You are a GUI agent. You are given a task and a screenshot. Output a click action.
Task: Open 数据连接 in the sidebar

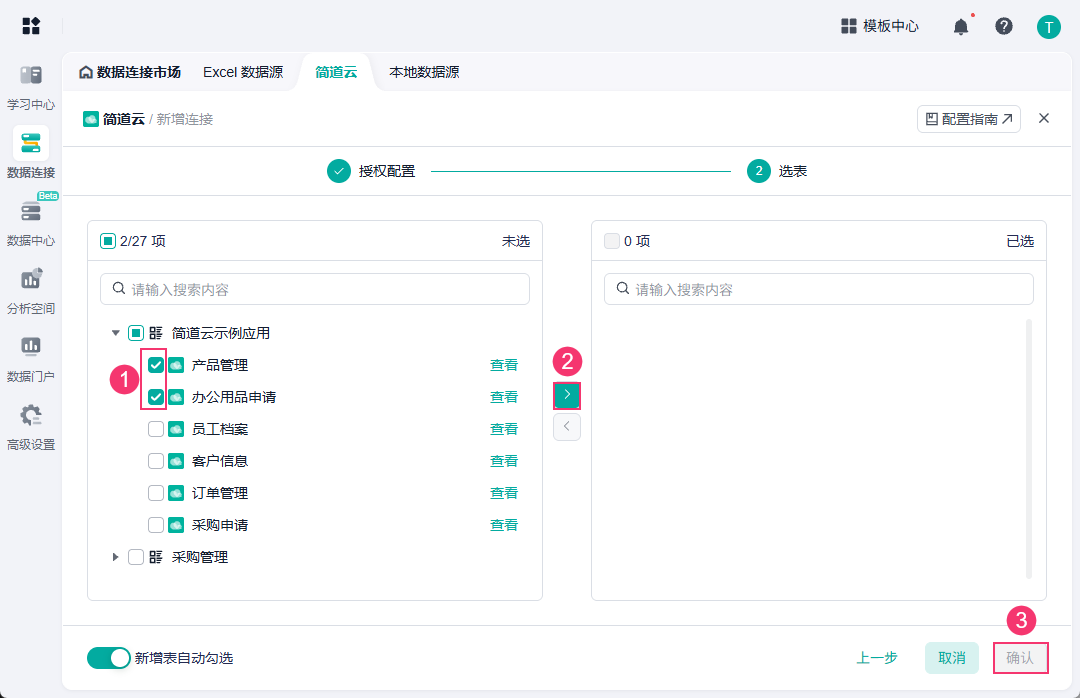coord(31,153)
